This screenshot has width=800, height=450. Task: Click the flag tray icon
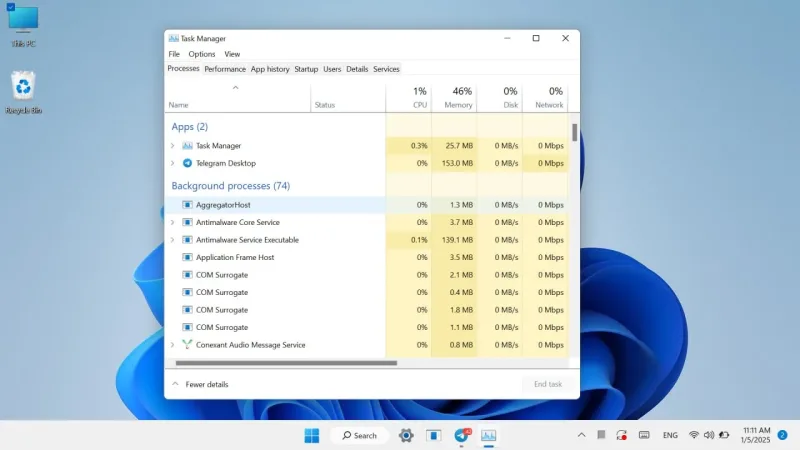(601, 435)
